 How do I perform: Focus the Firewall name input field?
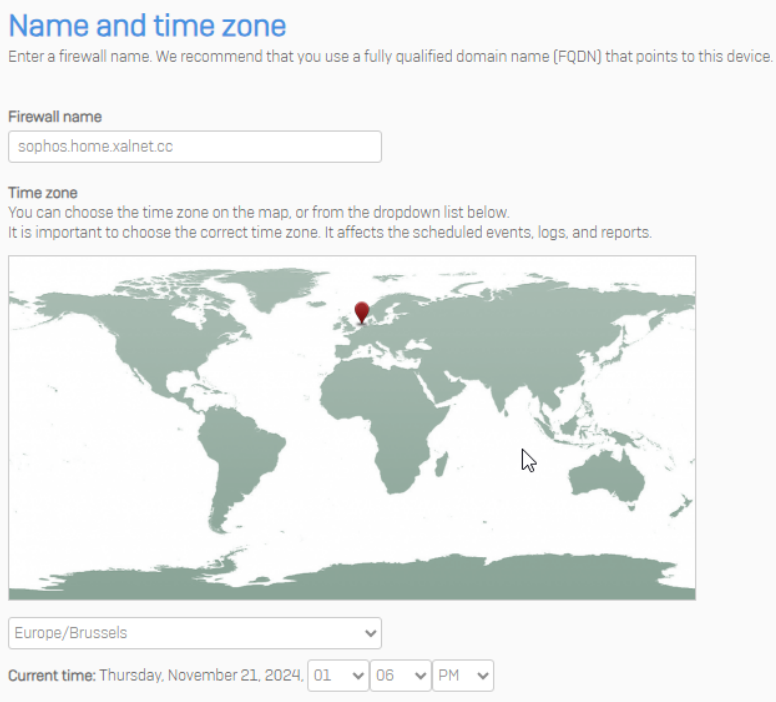point(194,147)
